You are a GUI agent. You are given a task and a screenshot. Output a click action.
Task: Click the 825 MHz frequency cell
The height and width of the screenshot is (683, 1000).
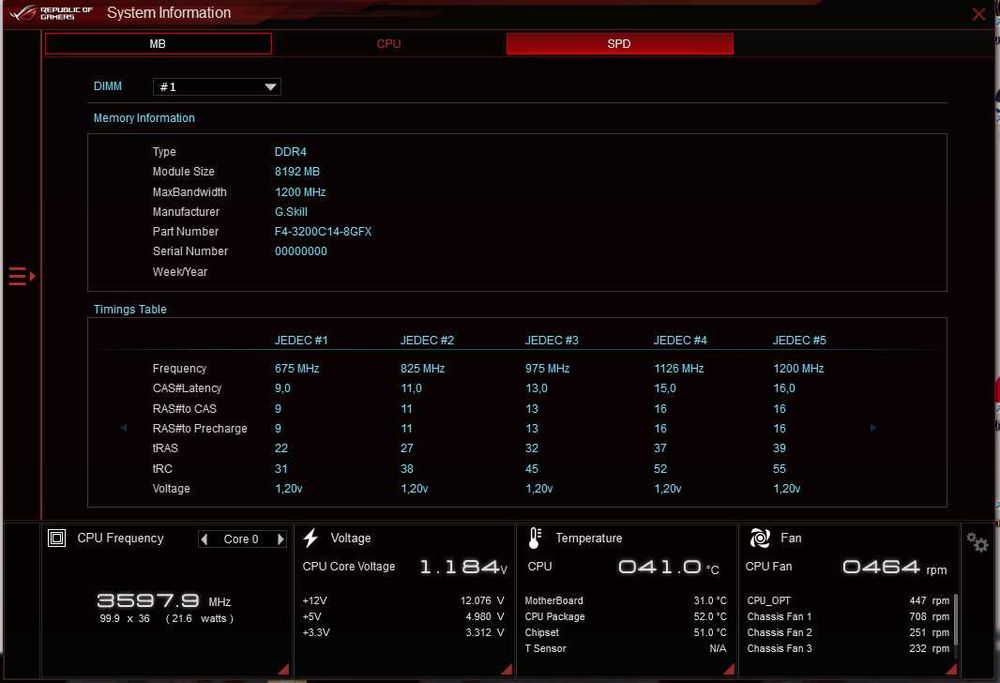(x=423, y=369)
